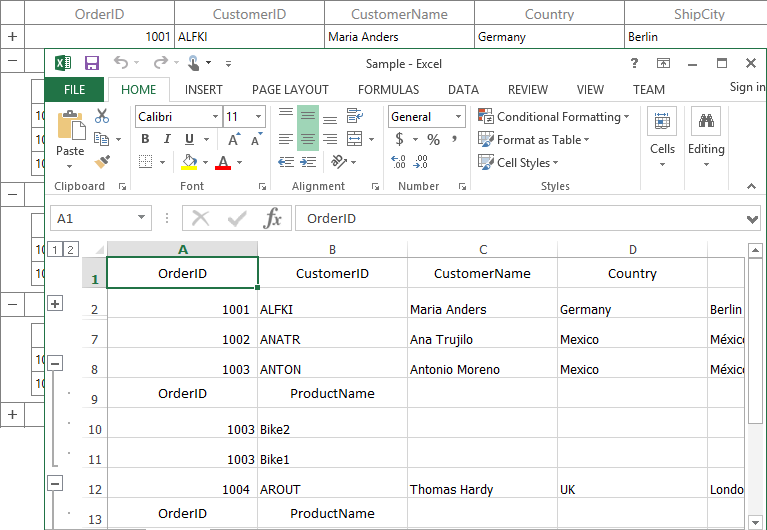Expand outline group at row 2
Image resolution: width=767 pixels, height=530 pixels.
(55, 303)
